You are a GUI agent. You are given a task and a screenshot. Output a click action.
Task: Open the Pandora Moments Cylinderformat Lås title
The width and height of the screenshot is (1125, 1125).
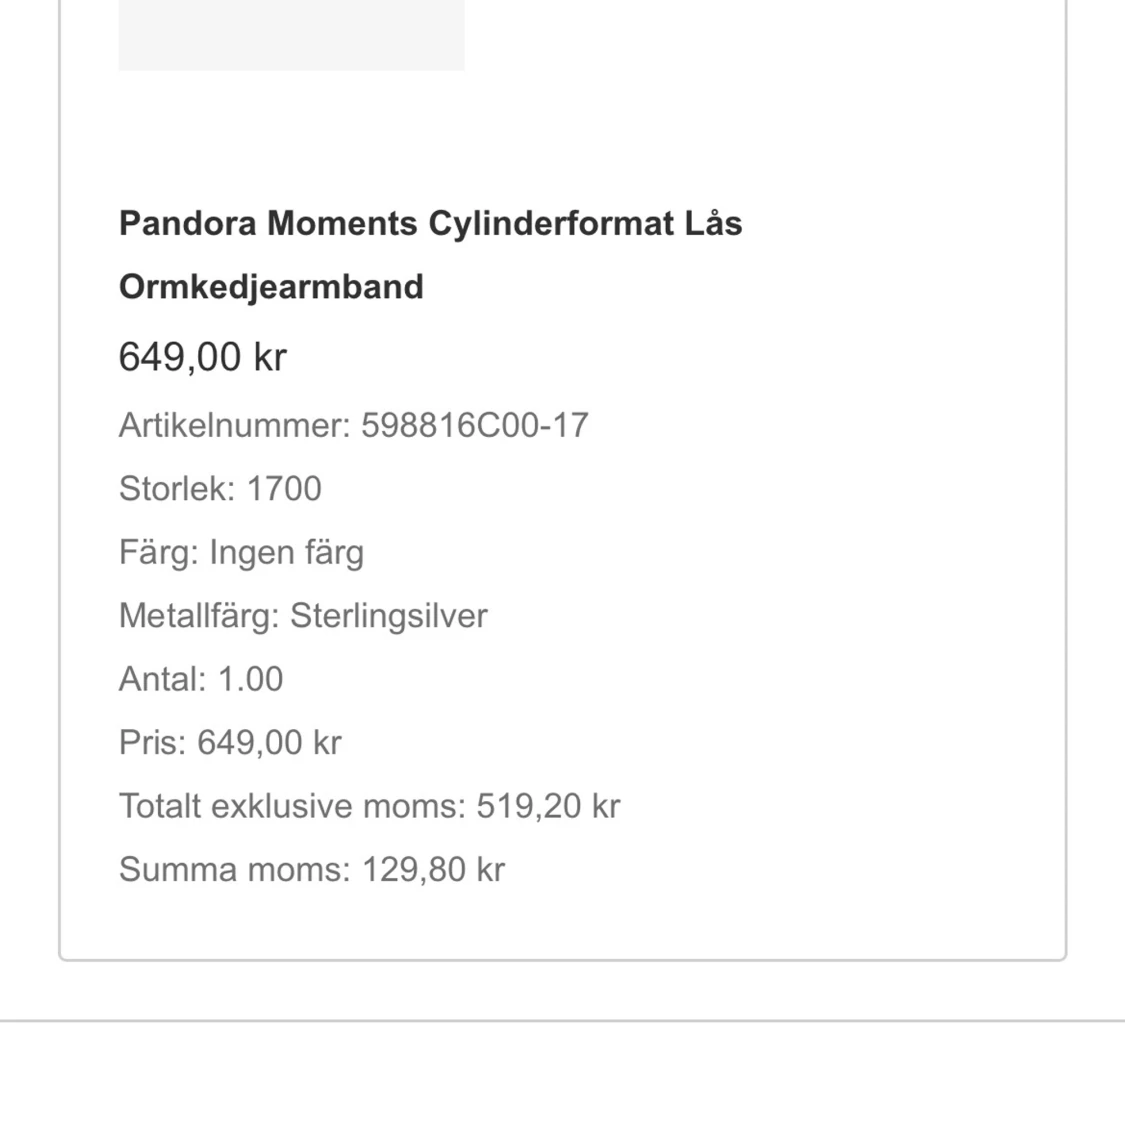coord(430,223)
